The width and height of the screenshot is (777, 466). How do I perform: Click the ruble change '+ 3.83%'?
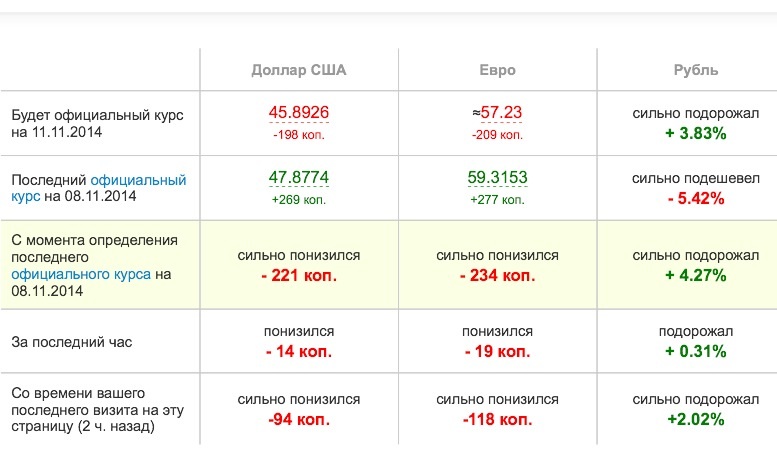pyautogui.click(x=696, y=133)
